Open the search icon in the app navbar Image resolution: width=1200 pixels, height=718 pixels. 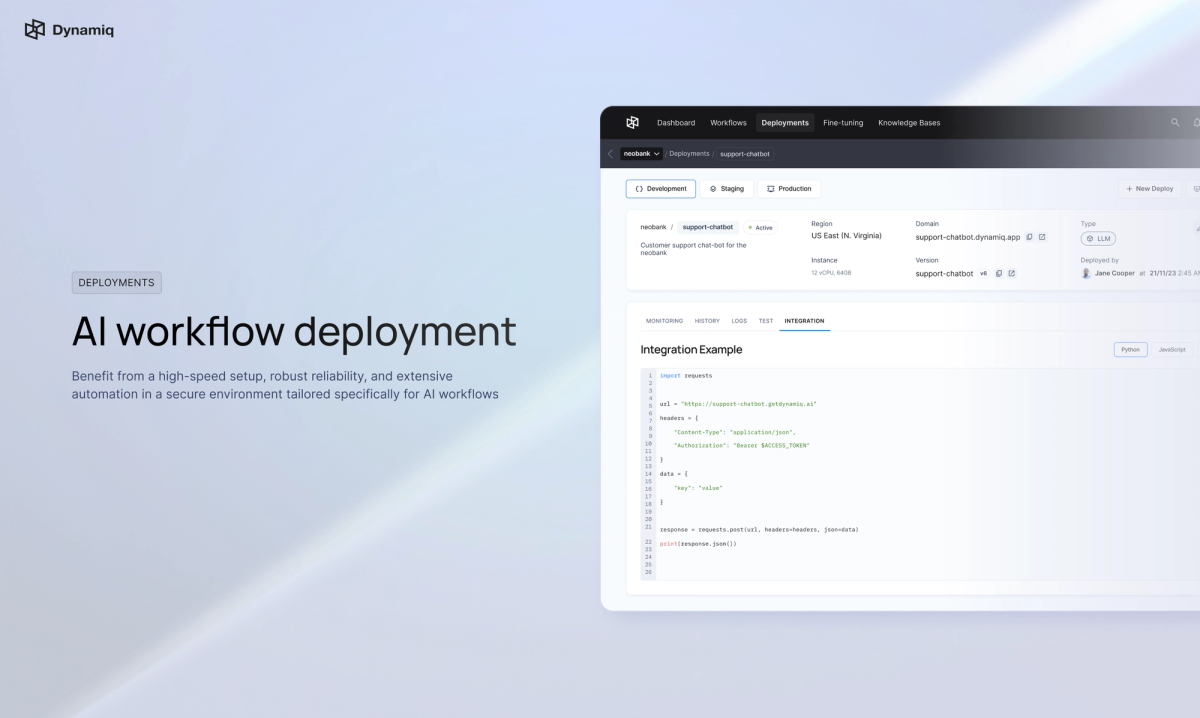point(1175,123)
